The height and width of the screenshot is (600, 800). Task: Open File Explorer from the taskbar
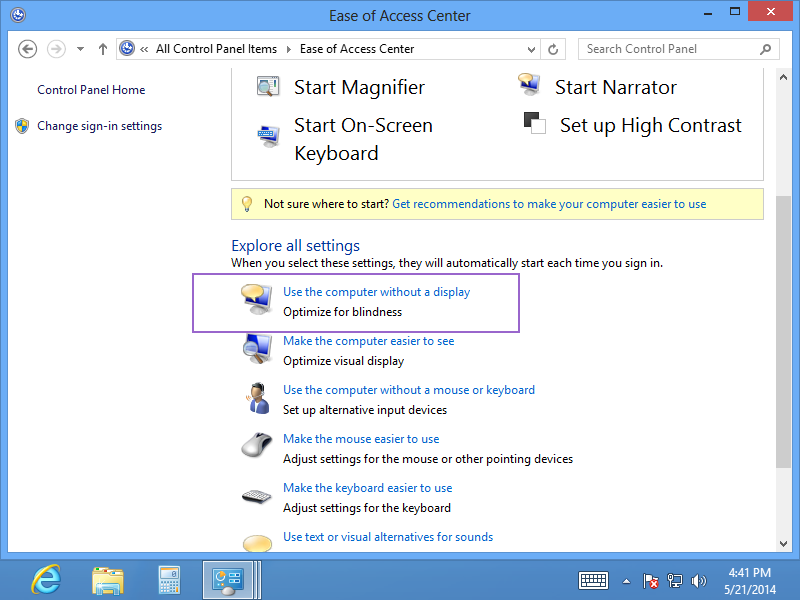coord(108,580)
